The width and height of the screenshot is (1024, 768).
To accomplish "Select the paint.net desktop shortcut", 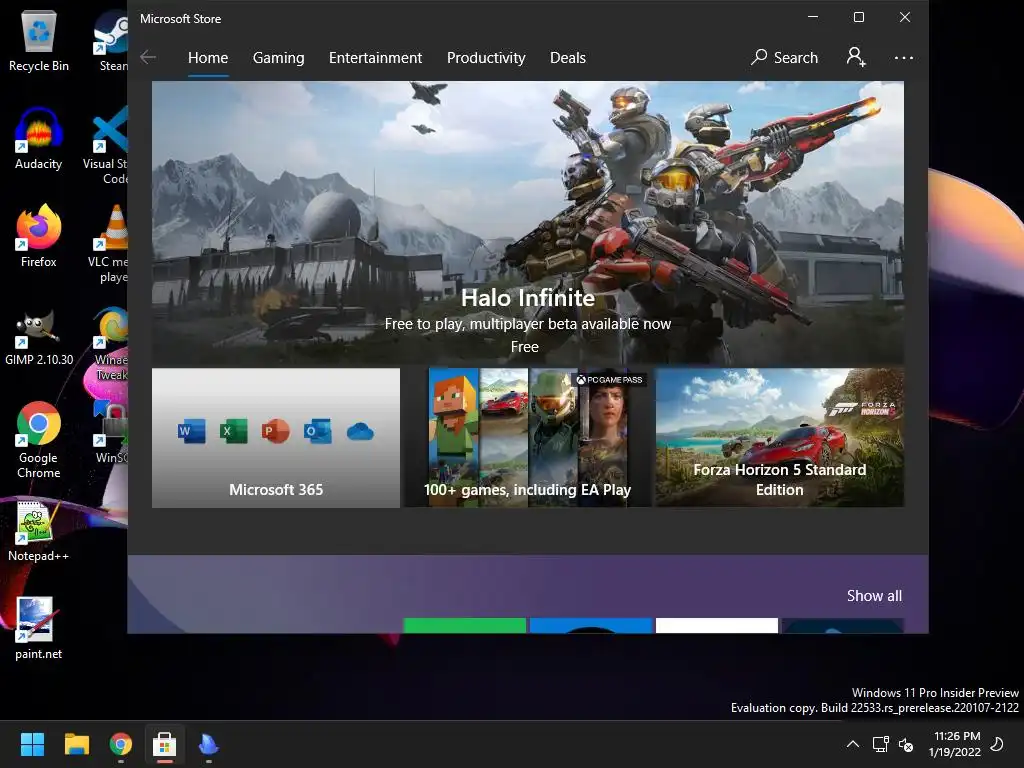I will [39, 628].
